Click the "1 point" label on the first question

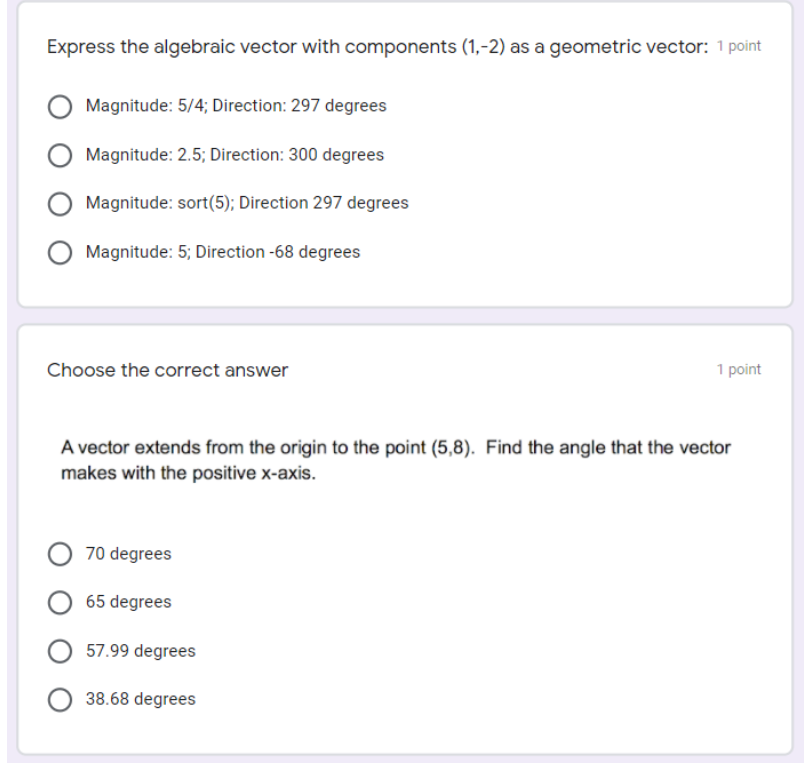click(x=738, y=45)
